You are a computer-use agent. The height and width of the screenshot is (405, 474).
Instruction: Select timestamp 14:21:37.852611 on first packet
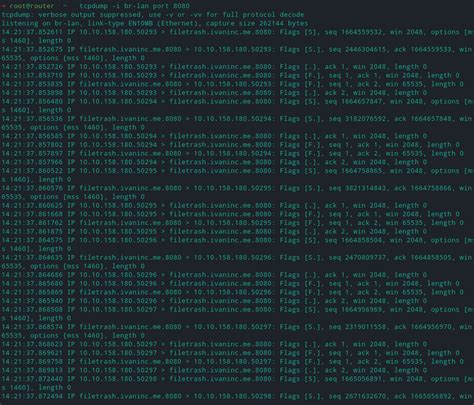click(x=32, y=32)
